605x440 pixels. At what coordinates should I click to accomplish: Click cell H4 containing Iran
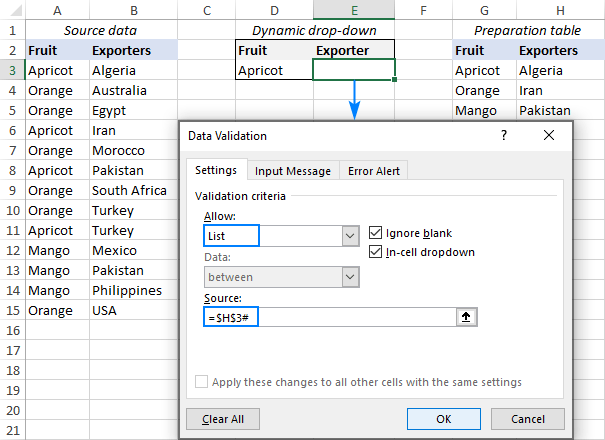(560, 90)
